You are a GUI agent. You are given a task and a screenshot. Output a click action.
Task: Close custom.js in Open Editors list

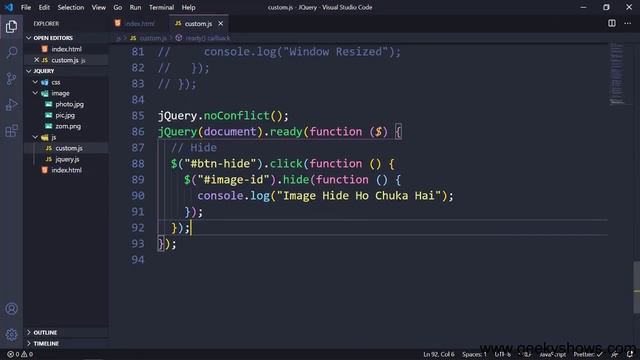pos(36,60)
